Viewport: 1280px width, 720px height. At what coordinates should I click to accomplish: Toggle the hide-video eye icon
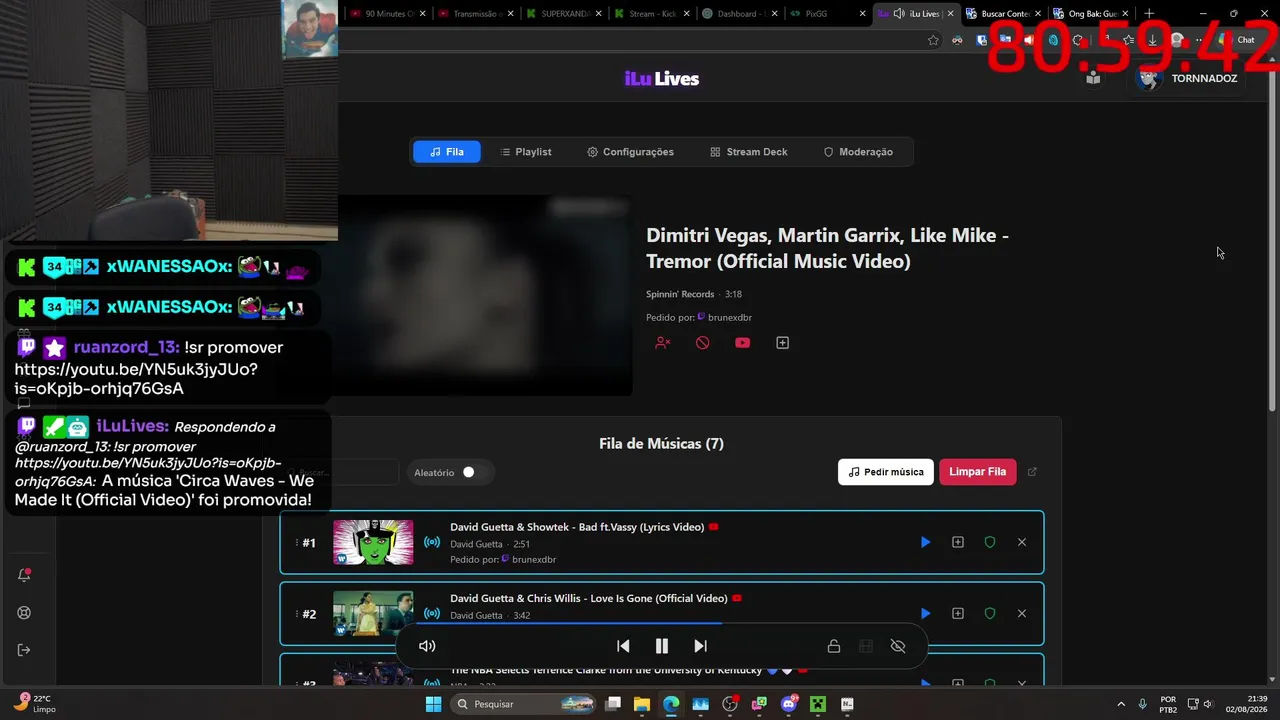click(898, 646)
